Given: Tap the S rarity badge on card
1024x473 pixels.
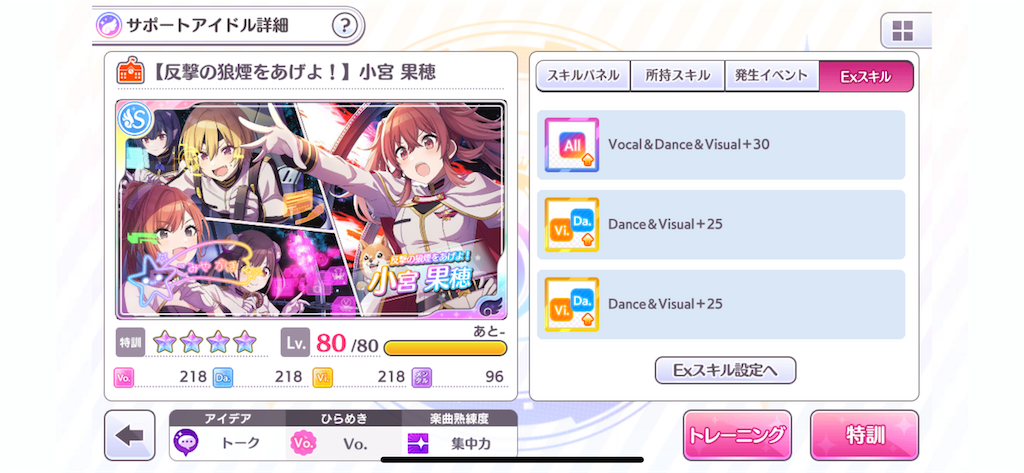Looking at the screenshot, I should pyautogui.click(x=135, y=119).
